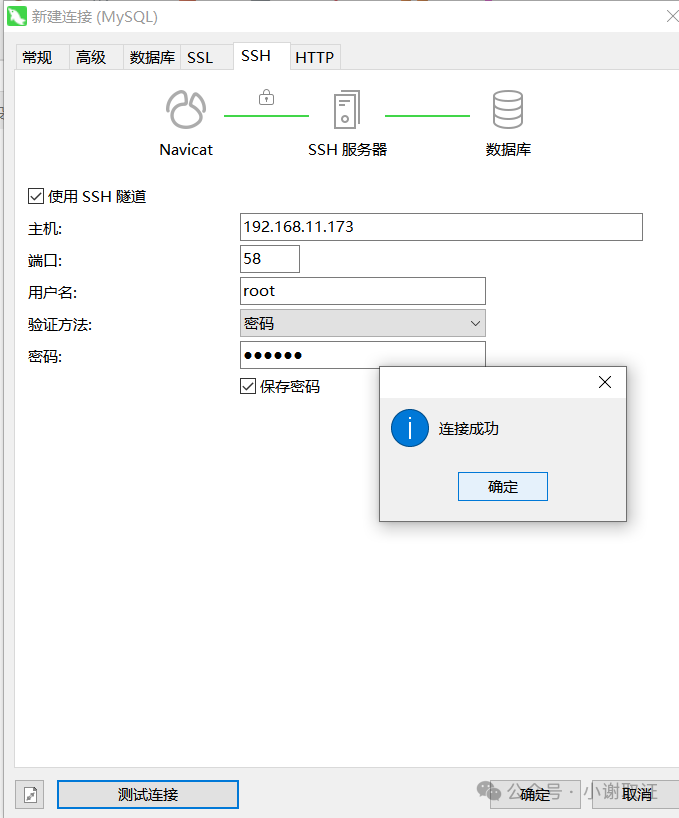
Task: Open the 数据库 tab
Action: (152, 57)
